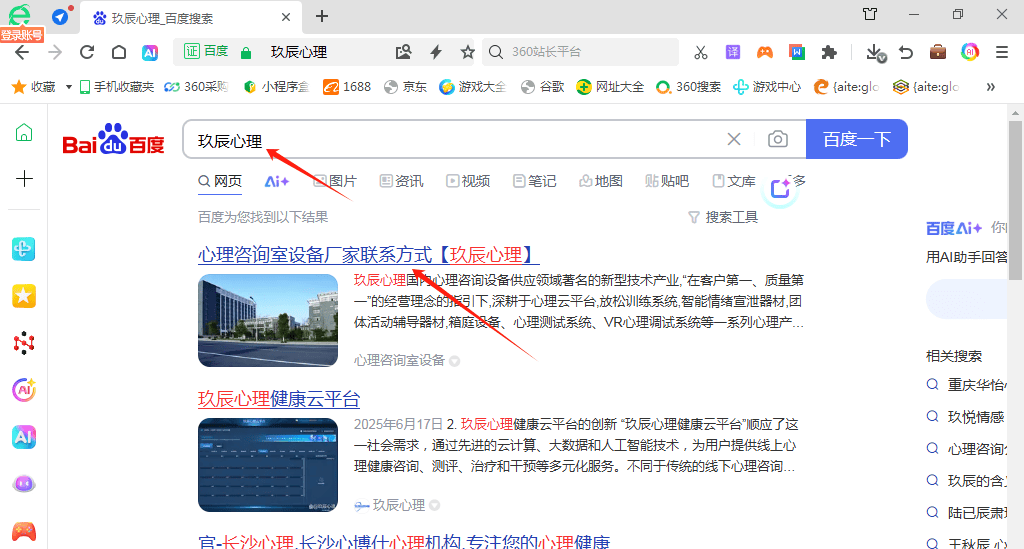Image resolution: width=1024 pixels, height=549 pixels.
Task: Open the downloads icon in toolbar
Action: (874, 52)
